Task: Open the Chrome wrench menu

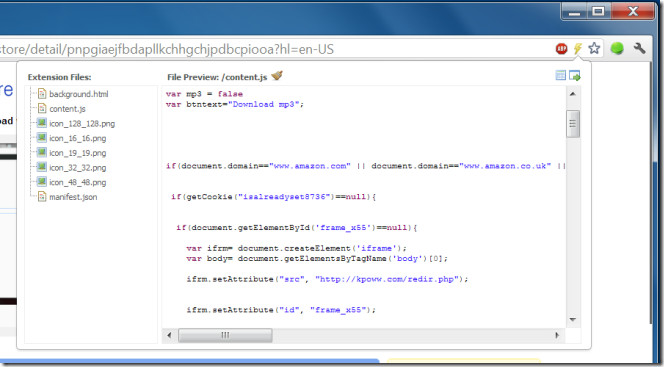Action: tap(639, 48)
